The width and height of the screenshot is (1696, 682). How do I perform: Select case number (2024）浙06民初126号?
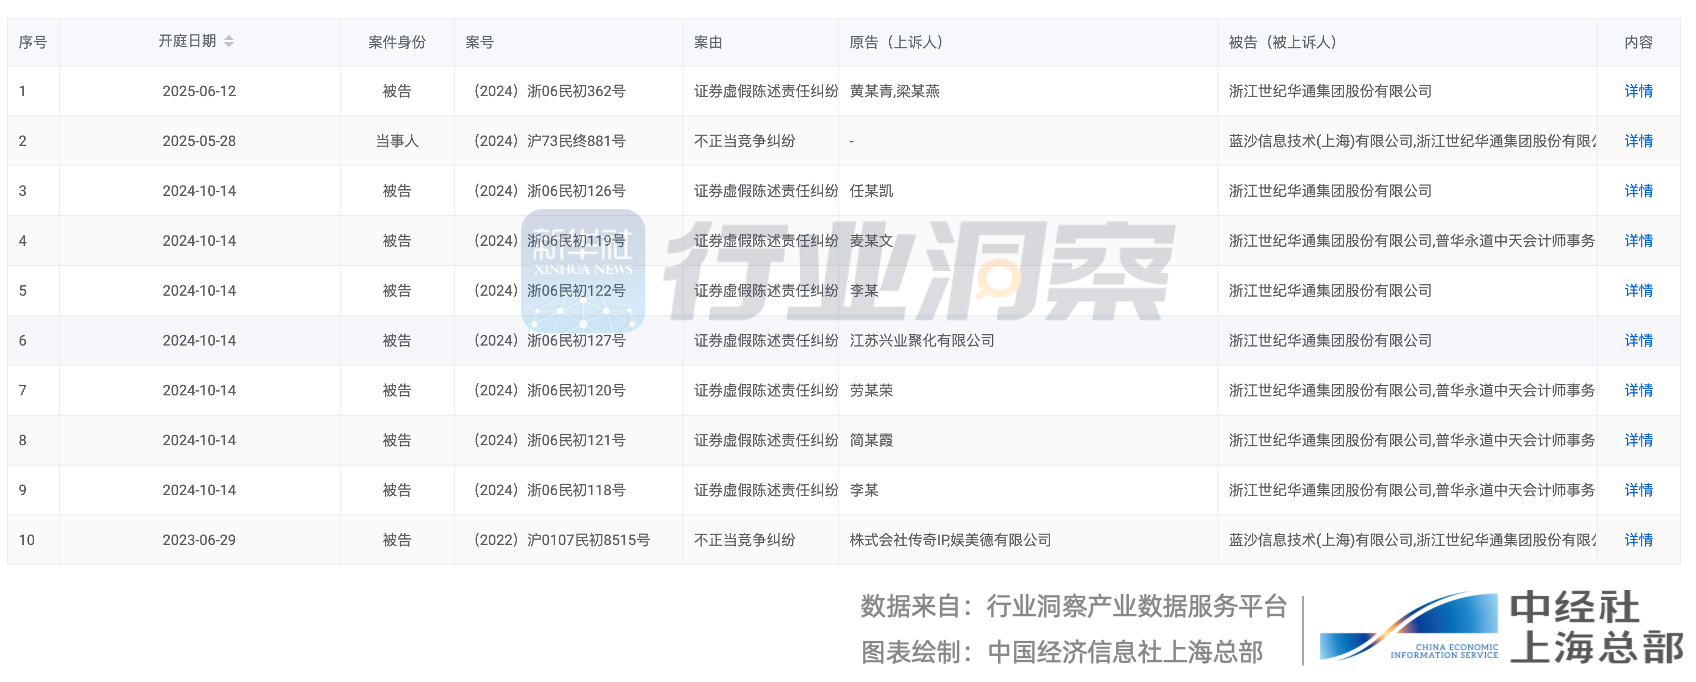(549, 191)
